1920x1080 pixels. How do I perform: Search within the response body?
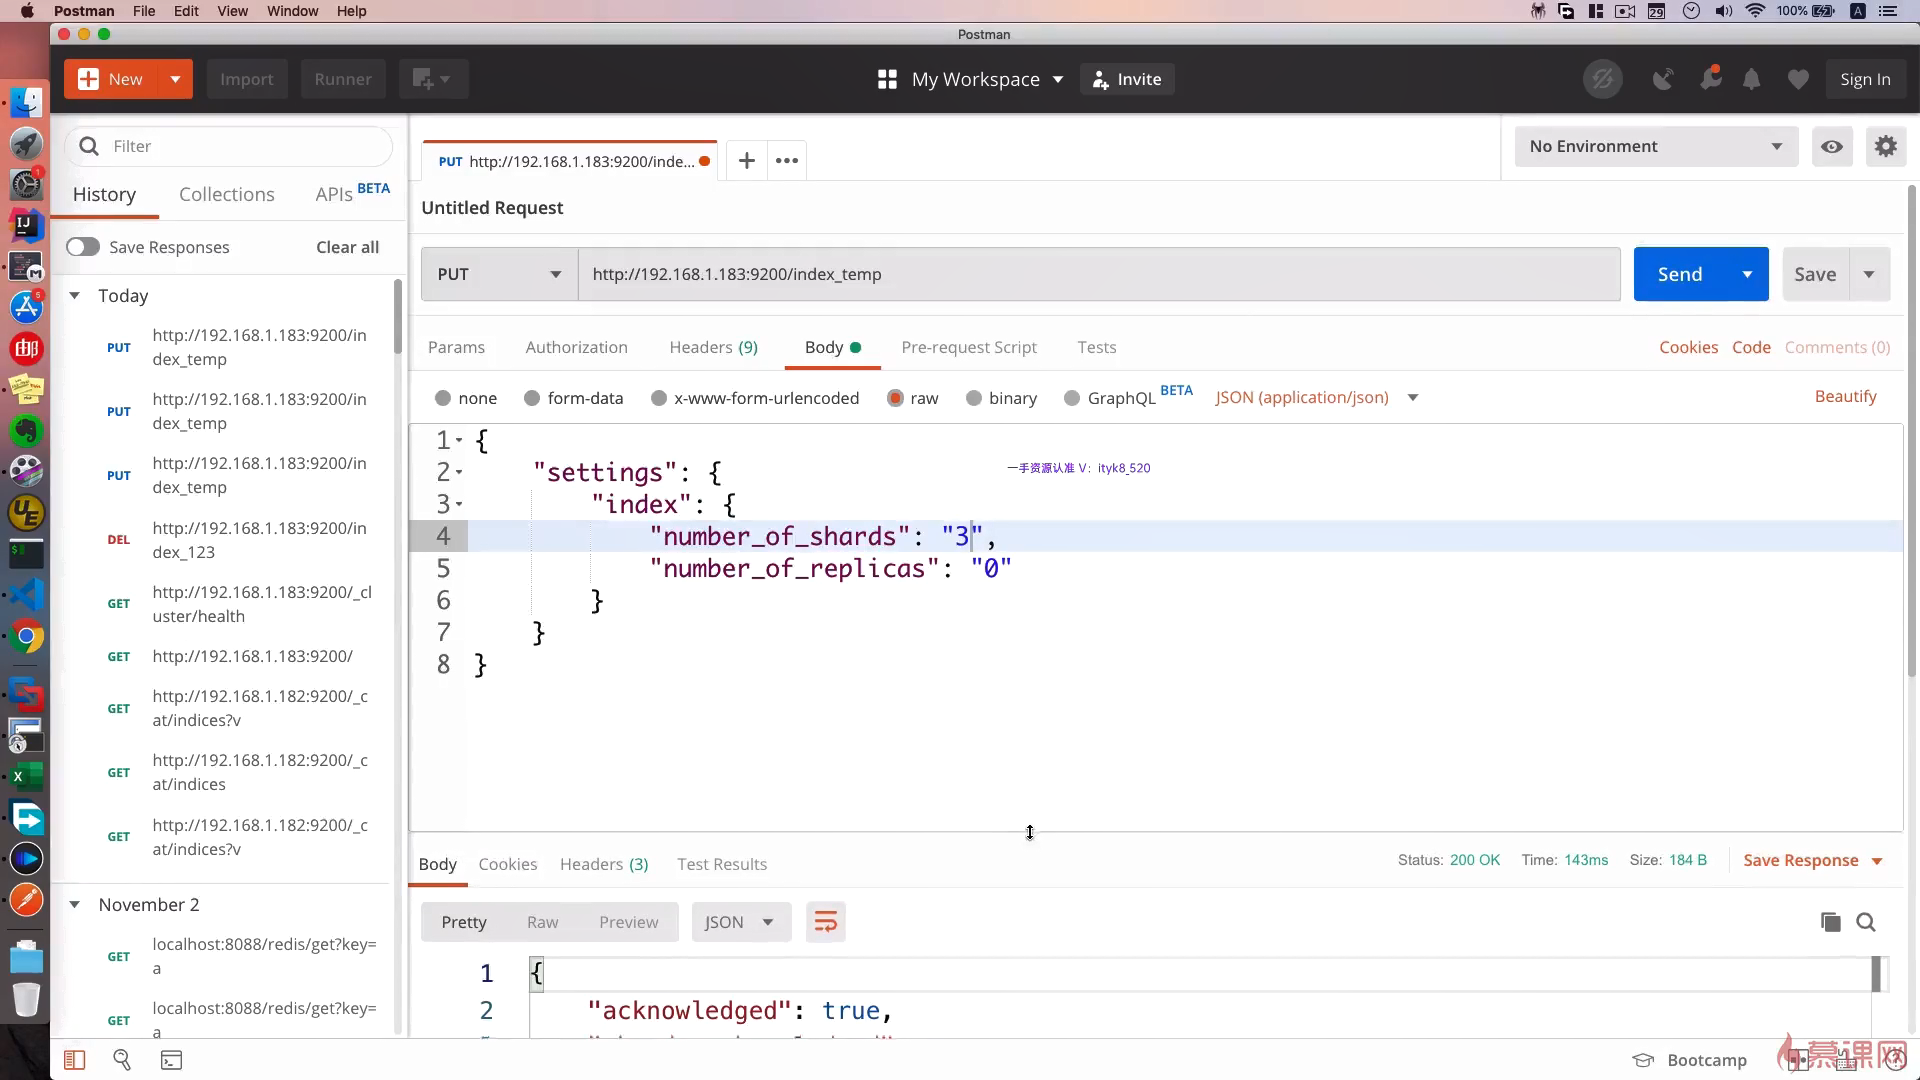1866,922
